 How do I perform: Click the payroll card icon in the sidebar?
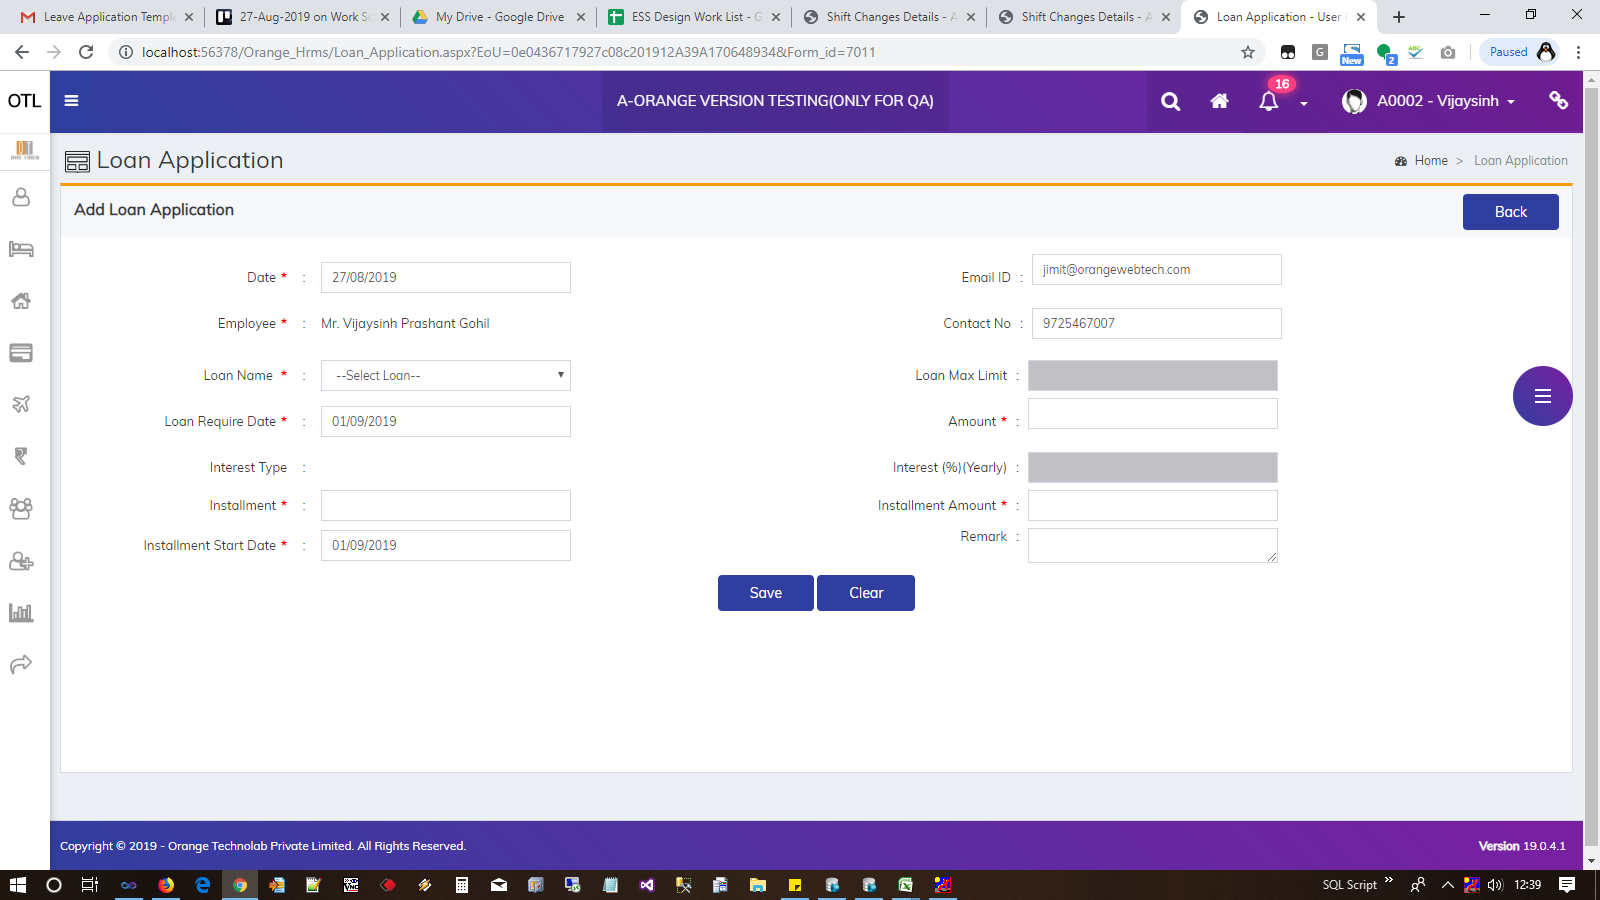click(21, 353)
